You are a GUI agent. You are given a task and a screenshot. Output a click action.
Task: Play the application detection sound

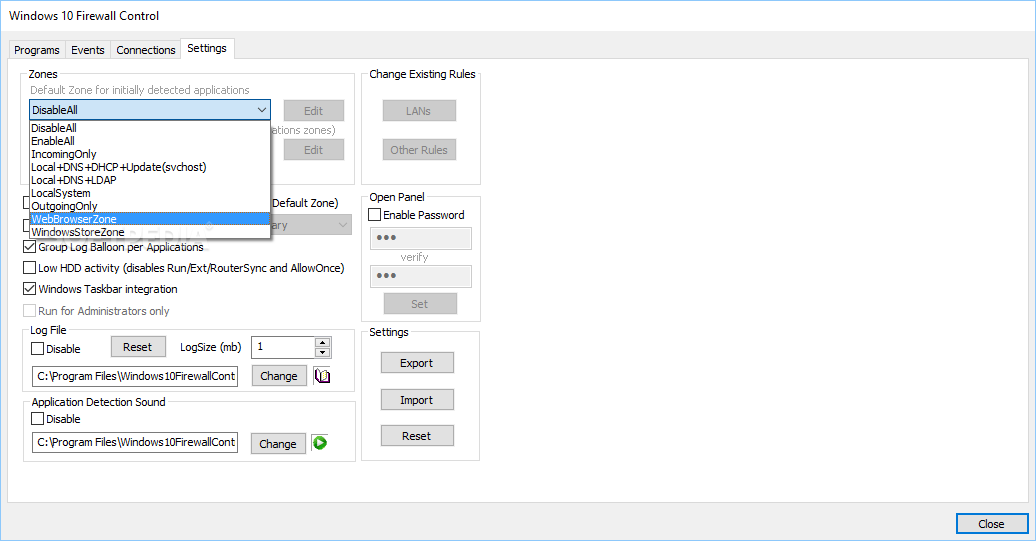coord(320,443)
